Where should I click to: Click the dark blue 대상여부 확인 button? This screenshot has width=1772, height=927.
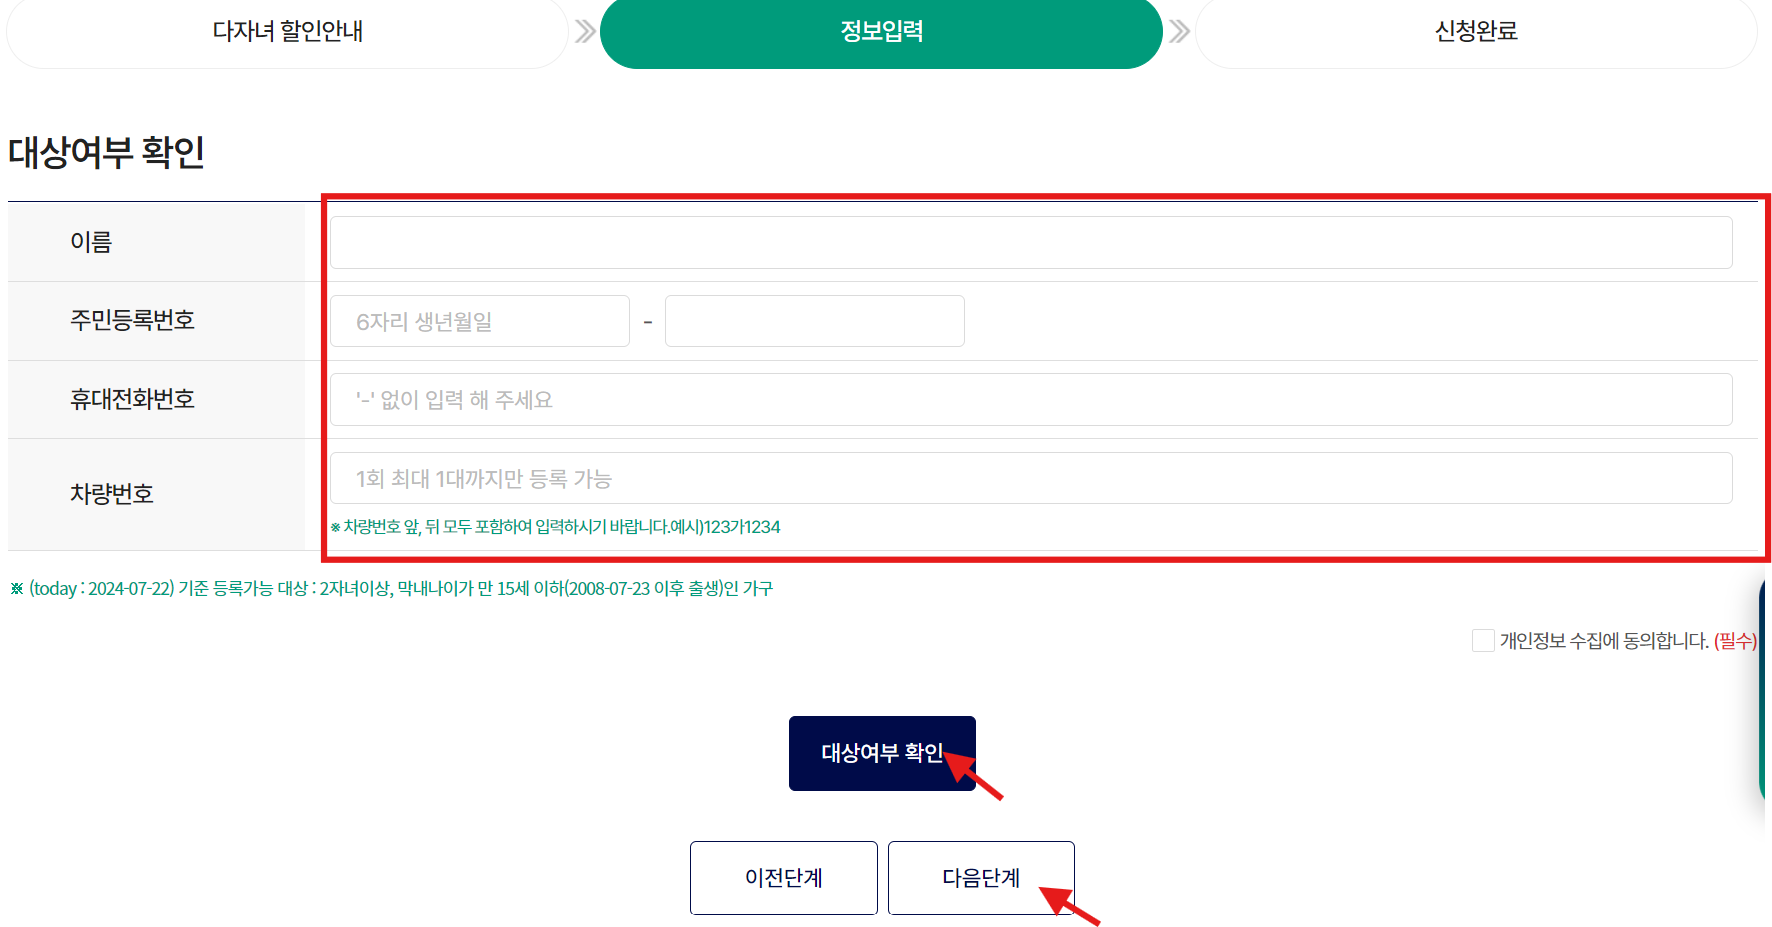coord(882,753)
